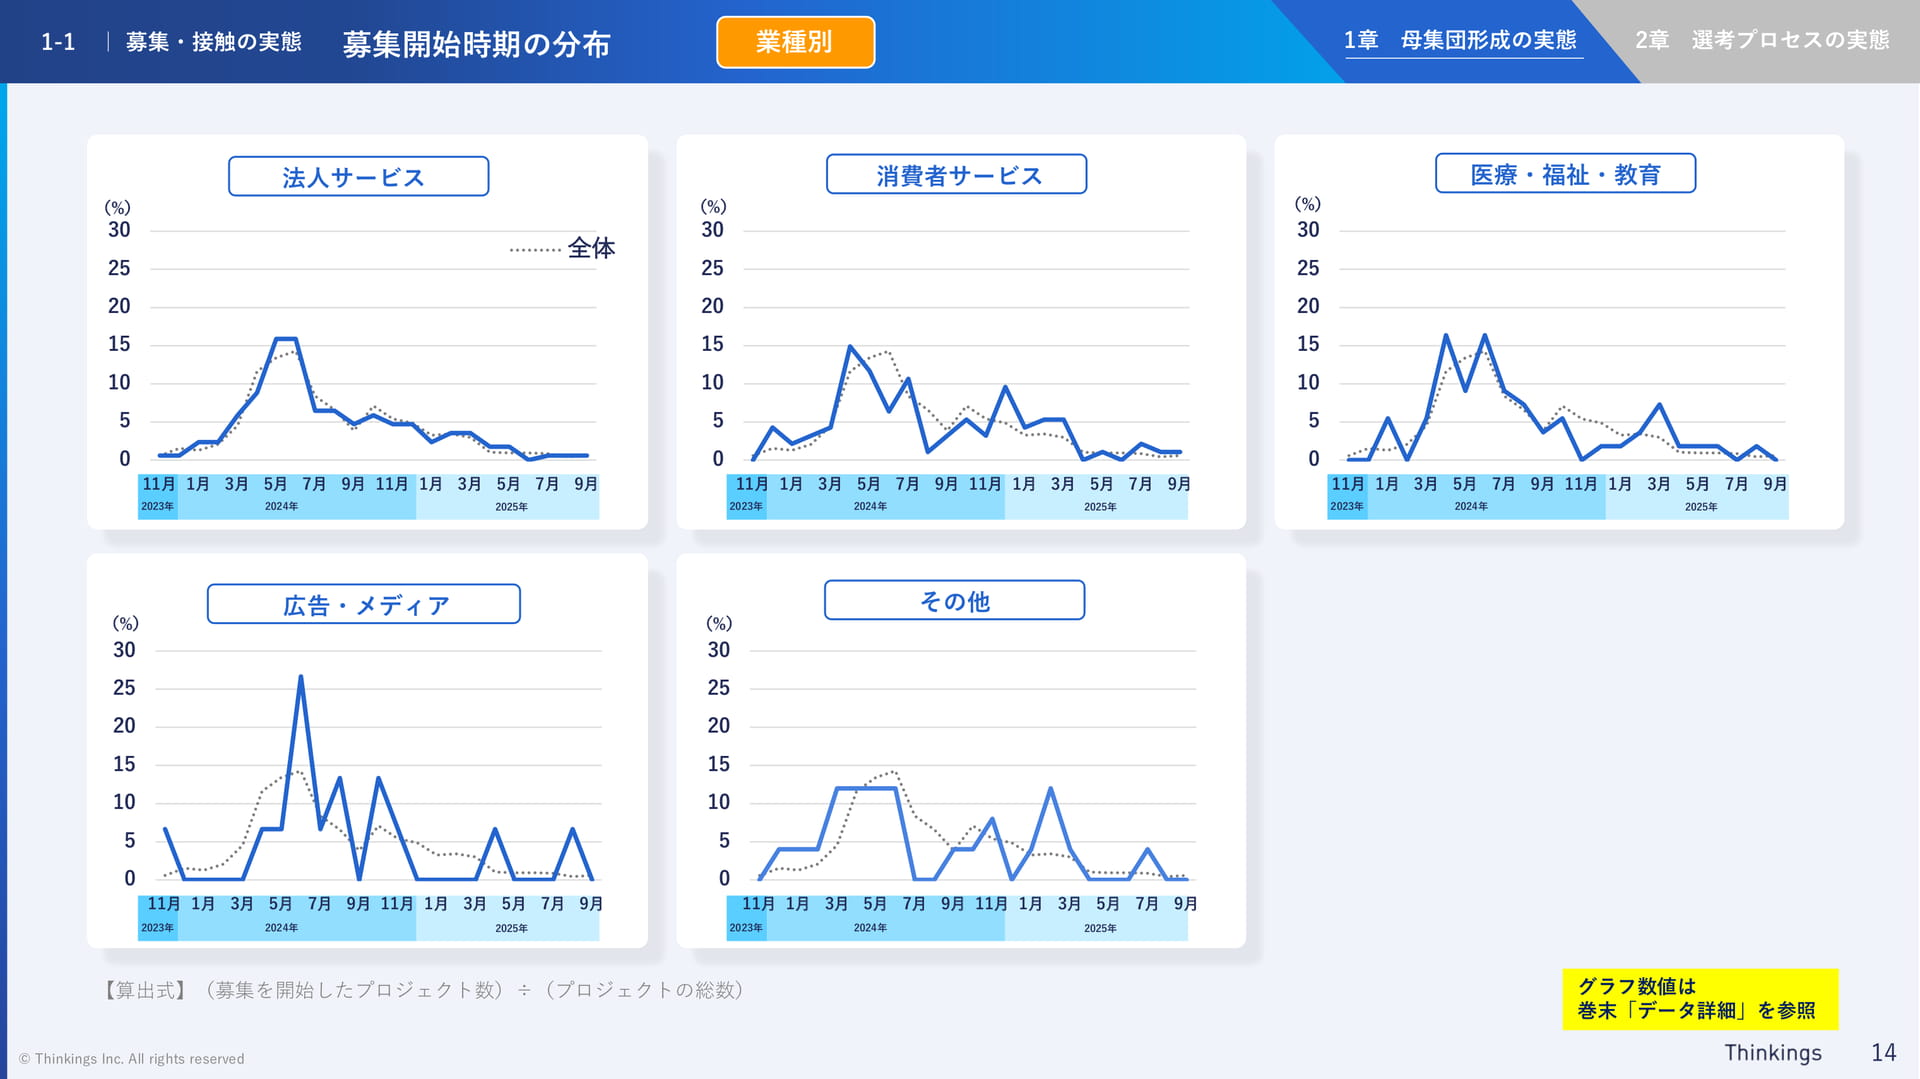Image resolution: width=1920 pixels, height=1079 pixels.
Task: Click the 2023年 band in 広告・メディア chart
Action: click(x=158, y=928)
